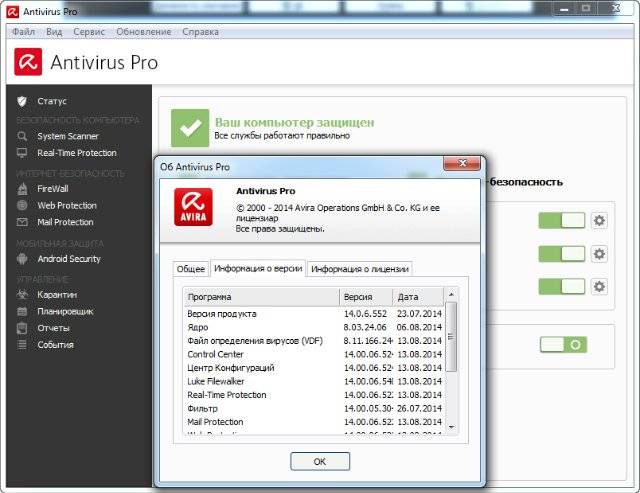Click the Real-Time Protection monitor icon

[x=22, y=153]
